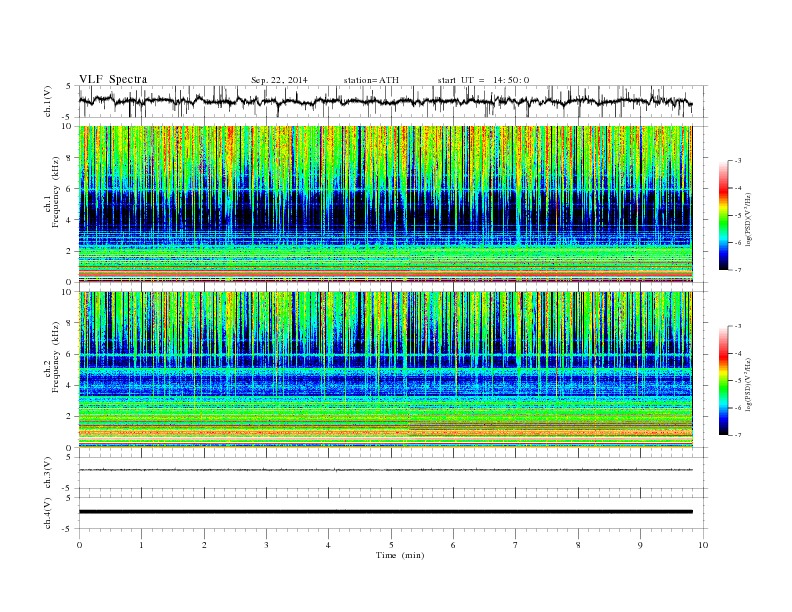Click time axis tick label "3"
The height and width of the screenshot is (612, 792).
click(x=266, y=545)
